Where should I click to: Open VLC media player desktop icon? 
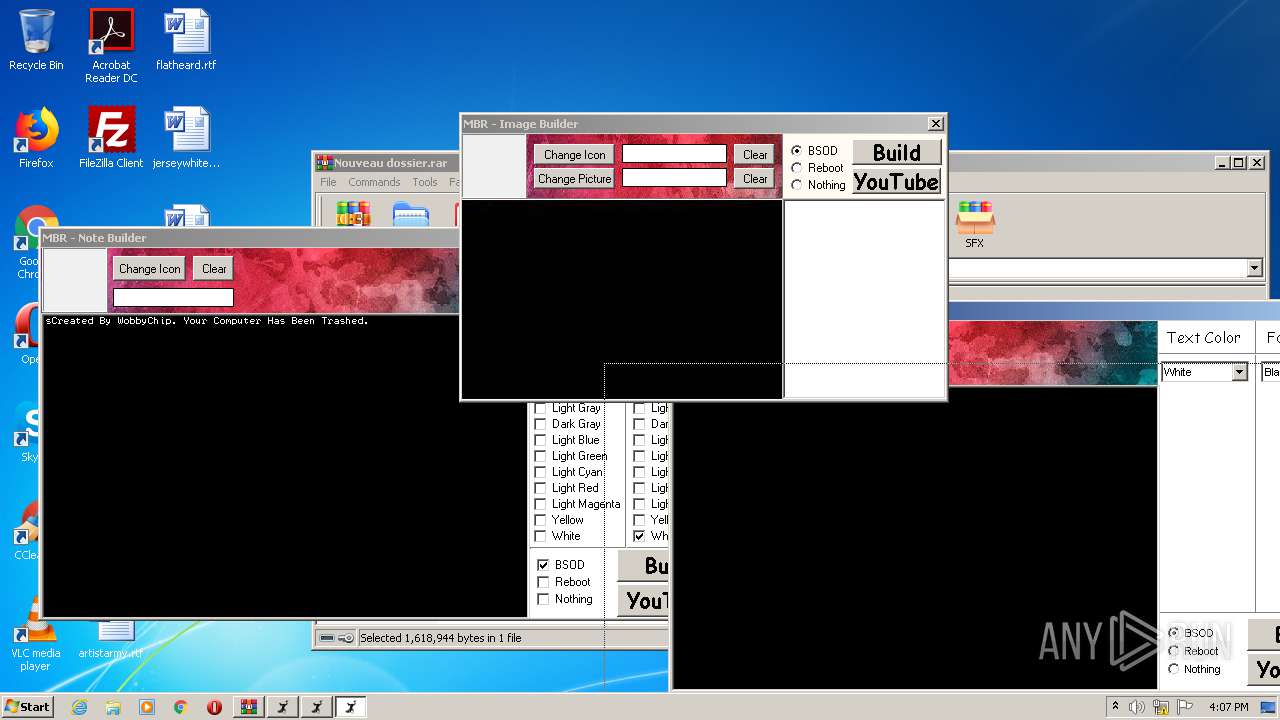tap(35, 634)
